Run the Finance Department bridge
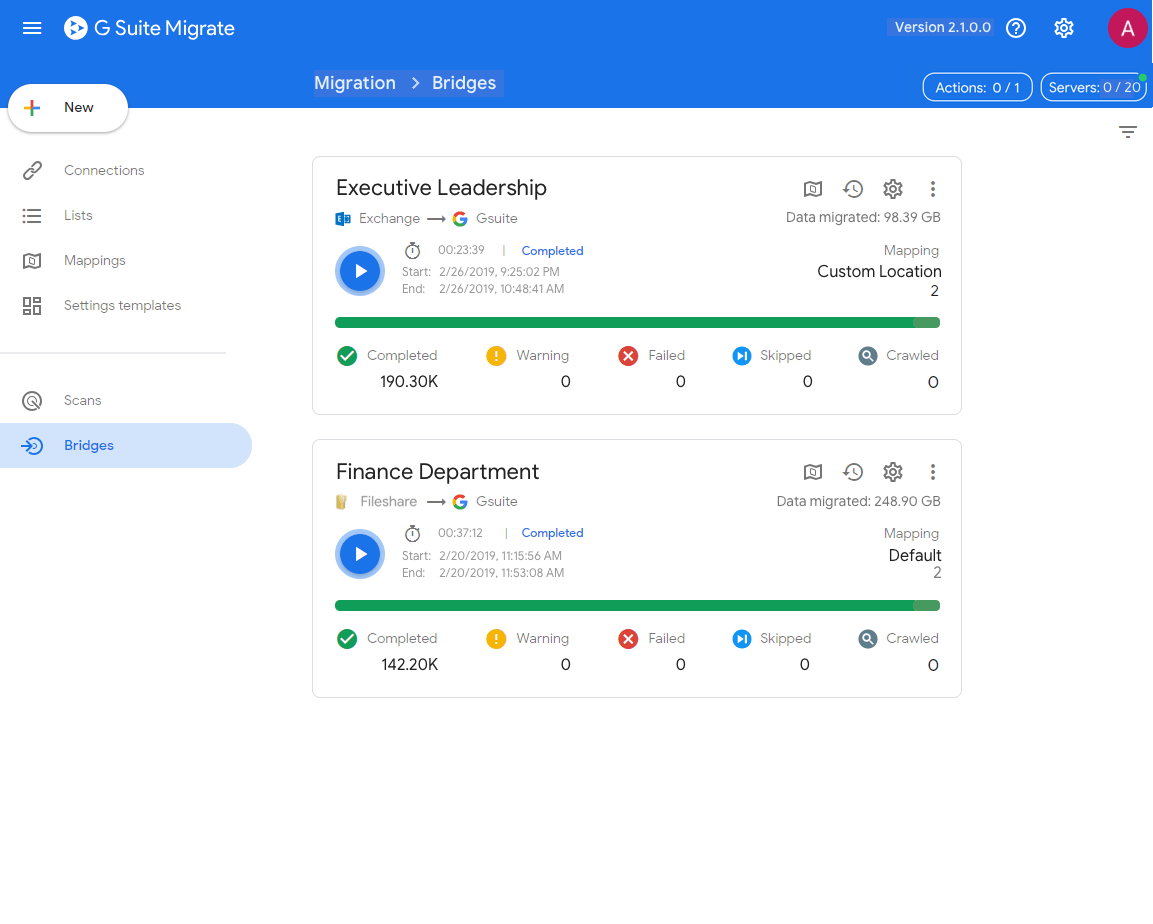Viewport: 1153px width, 924px height. pyautogui.click(x=360, y=554)
